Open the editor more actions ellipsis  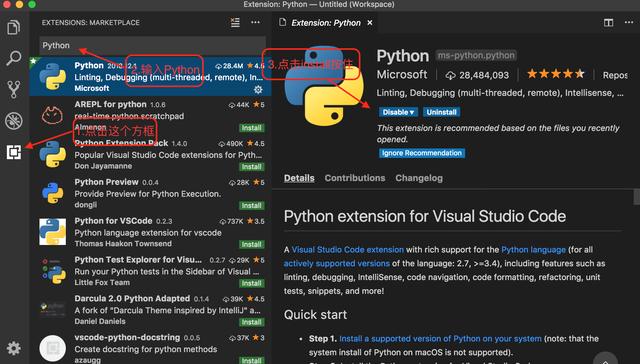click(x=629, y=22)
